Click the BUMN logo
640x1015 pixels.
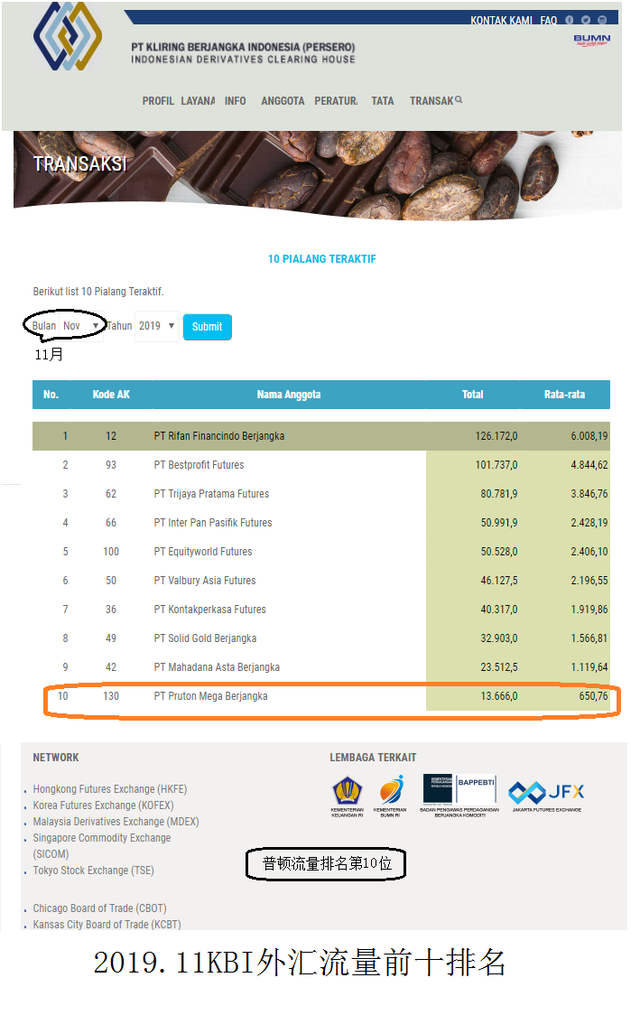(591, 39)
